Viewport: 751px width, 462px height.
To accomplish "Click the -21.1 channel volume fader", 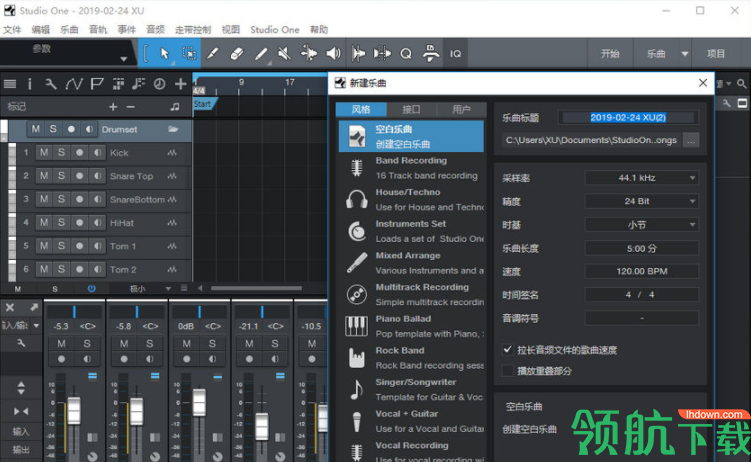I will click(262, 426).
